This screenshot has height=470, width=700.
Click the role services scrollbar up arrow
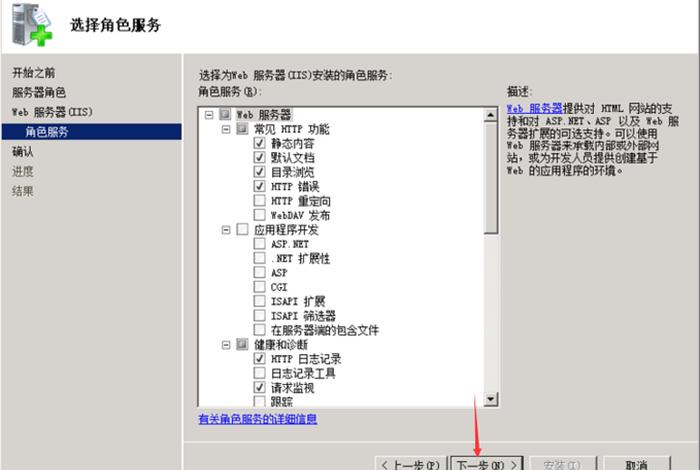(490, 115)
